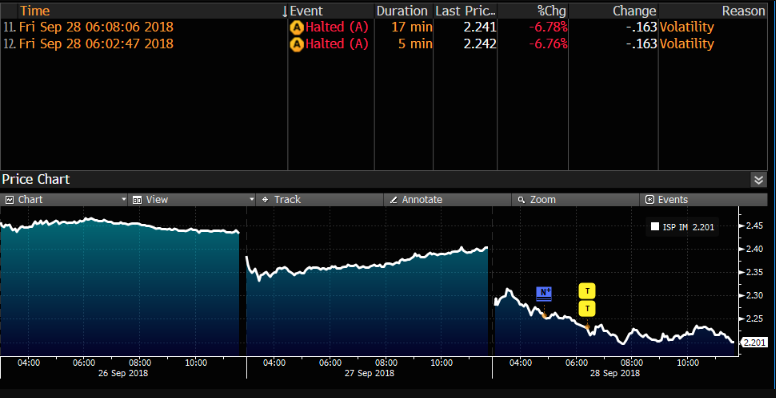Click Volatility reason in row 11
Image resolution: width=776 pixels, height=398 pixels.
coord(687,27)
